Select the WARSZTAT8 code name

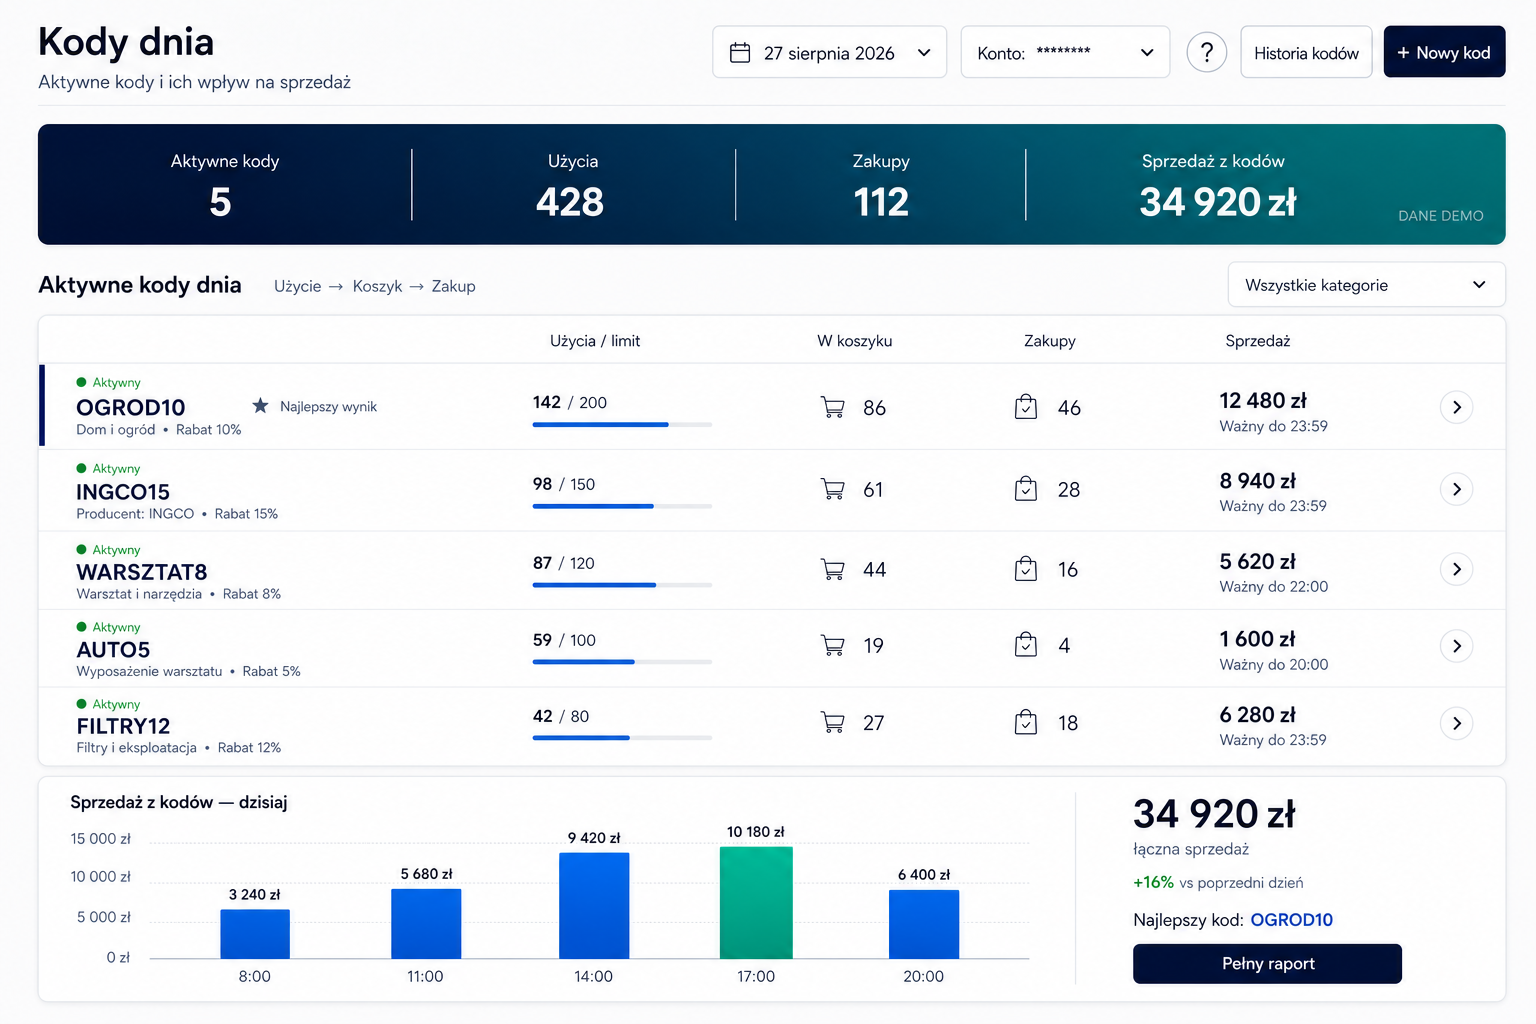coord(142,572)
